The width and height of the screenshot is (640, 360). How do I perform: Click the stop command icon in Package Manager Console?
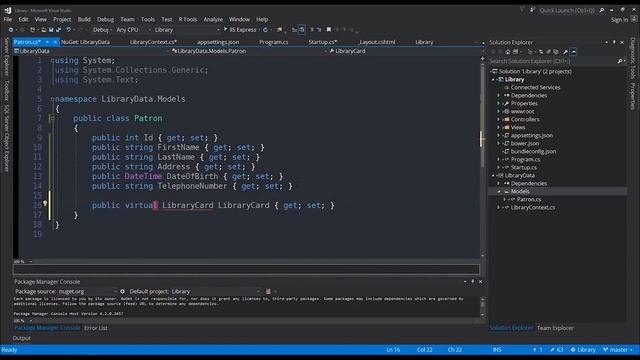268,291
